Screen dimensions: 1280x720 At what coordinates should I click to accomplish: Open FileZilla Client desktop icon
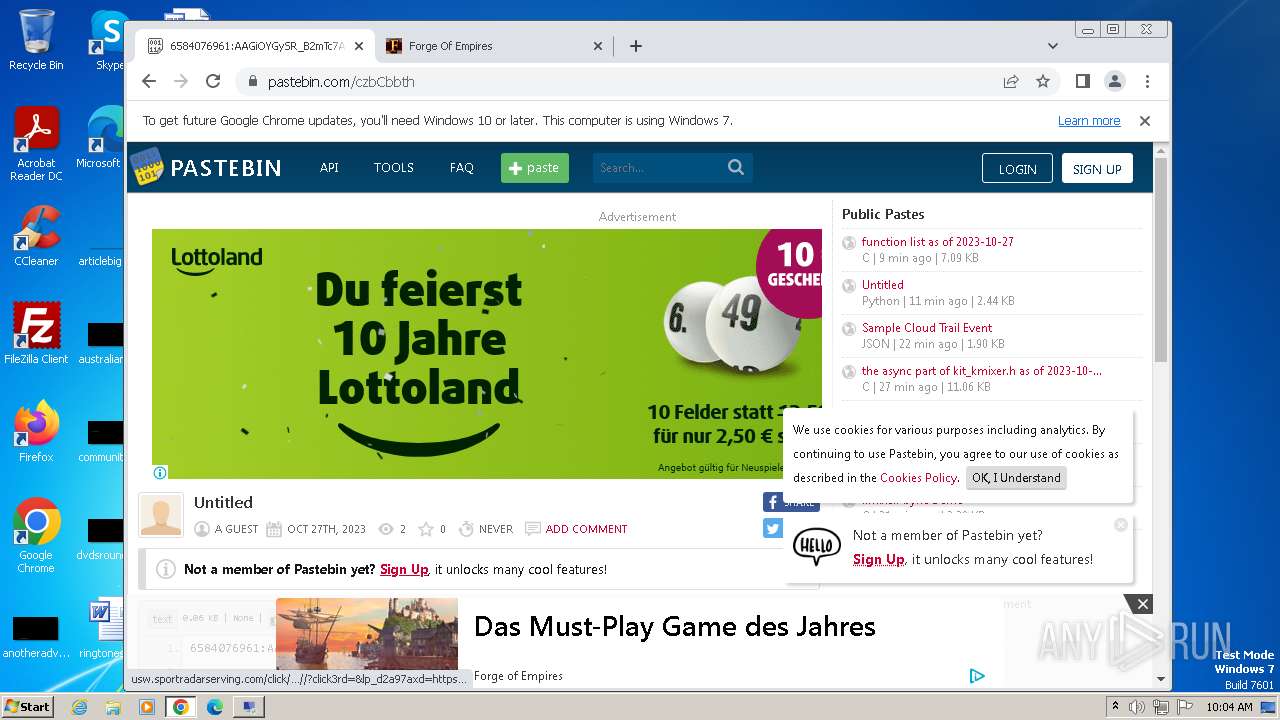(36, 333)
